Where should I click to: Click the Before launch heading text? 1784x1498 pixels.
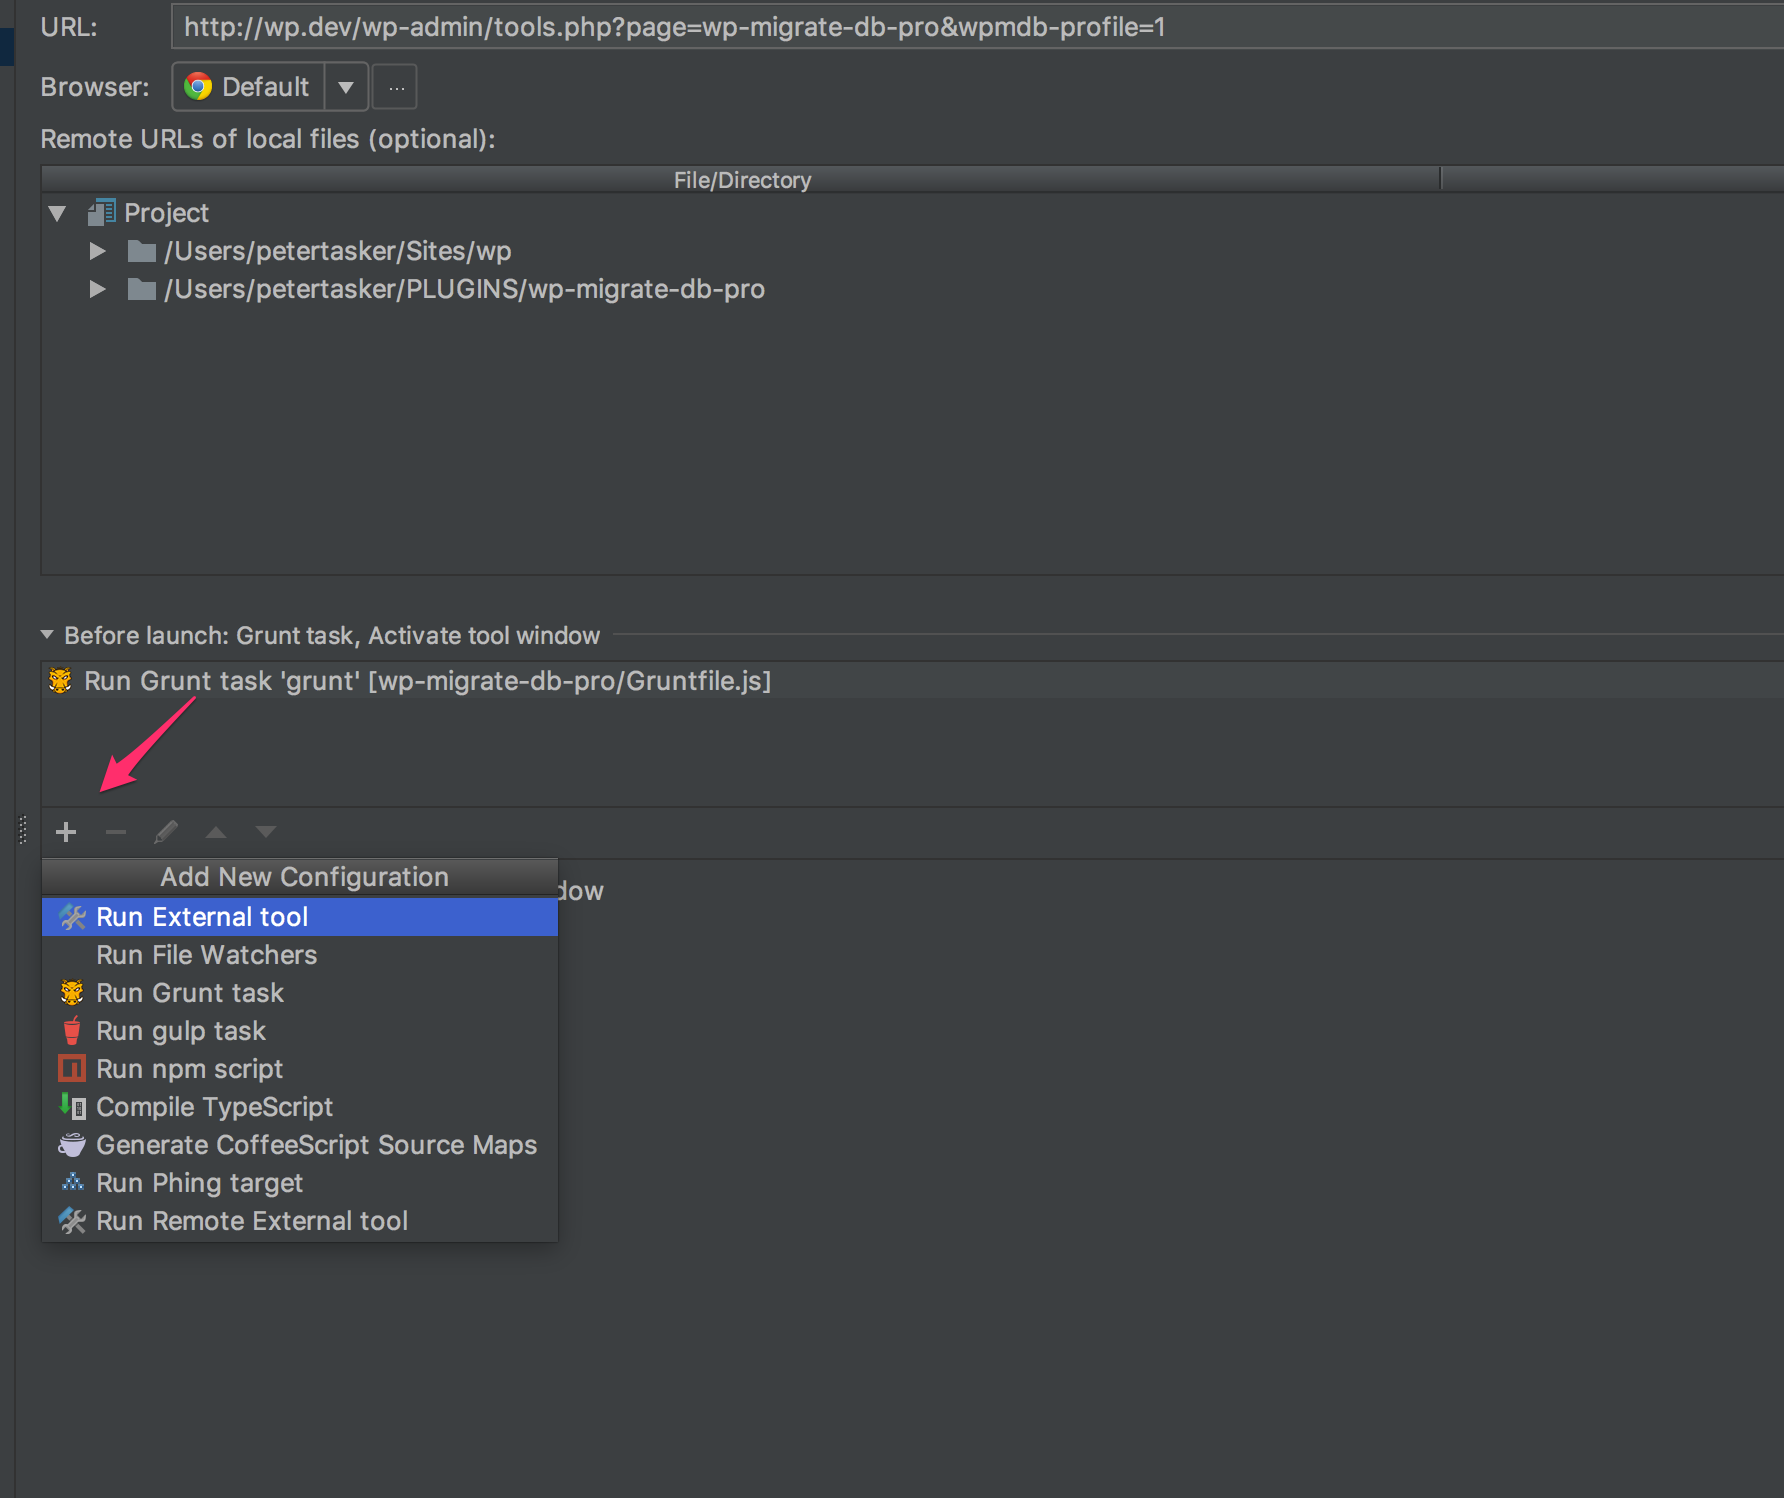[x=332, y=635]
